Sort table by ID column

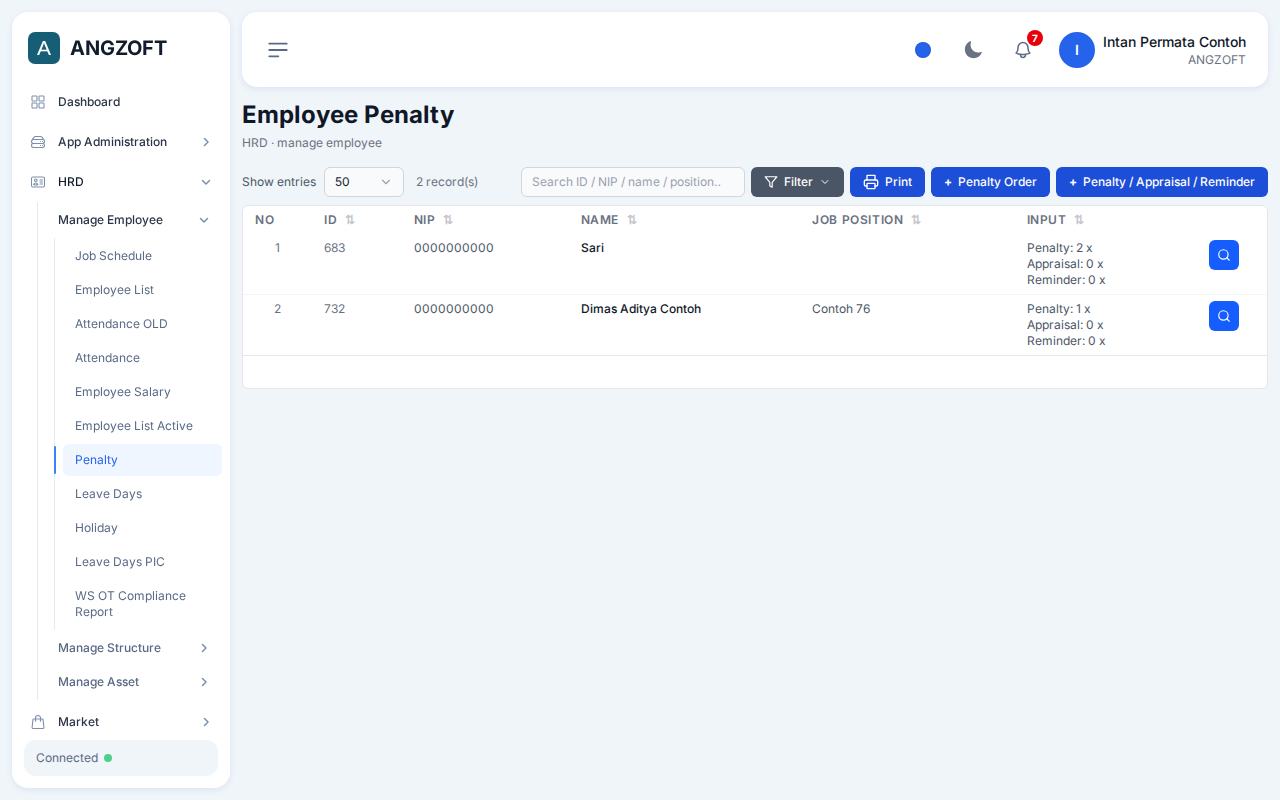click(339, 220)
